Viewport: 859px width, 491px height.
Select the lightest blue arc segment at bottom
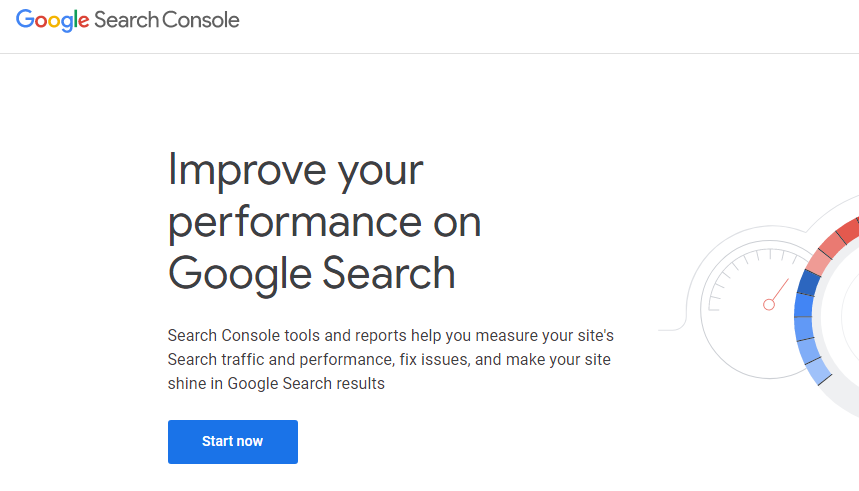pos(817,370)
